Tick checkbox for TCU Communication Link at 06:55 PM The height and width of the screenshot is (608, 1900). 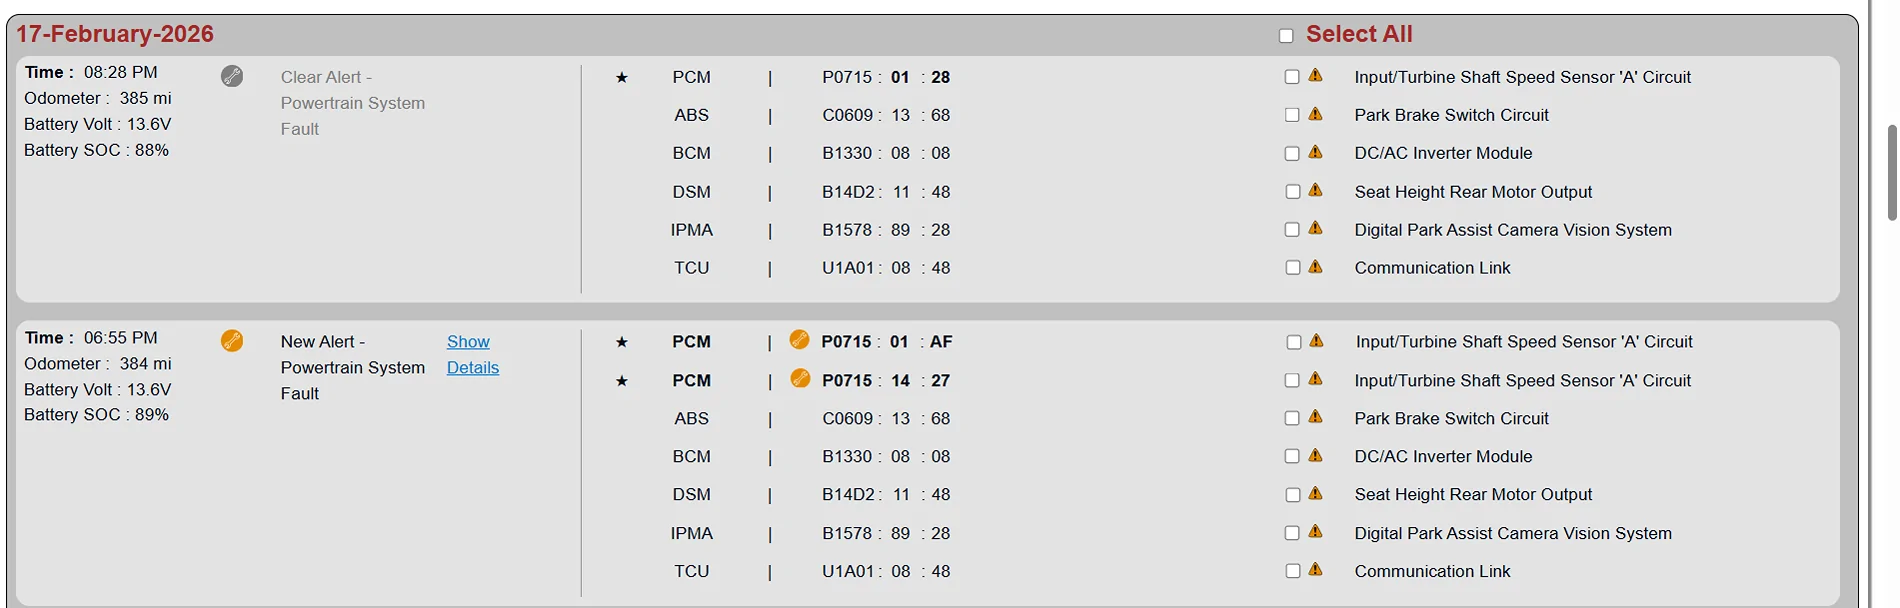1292,571
